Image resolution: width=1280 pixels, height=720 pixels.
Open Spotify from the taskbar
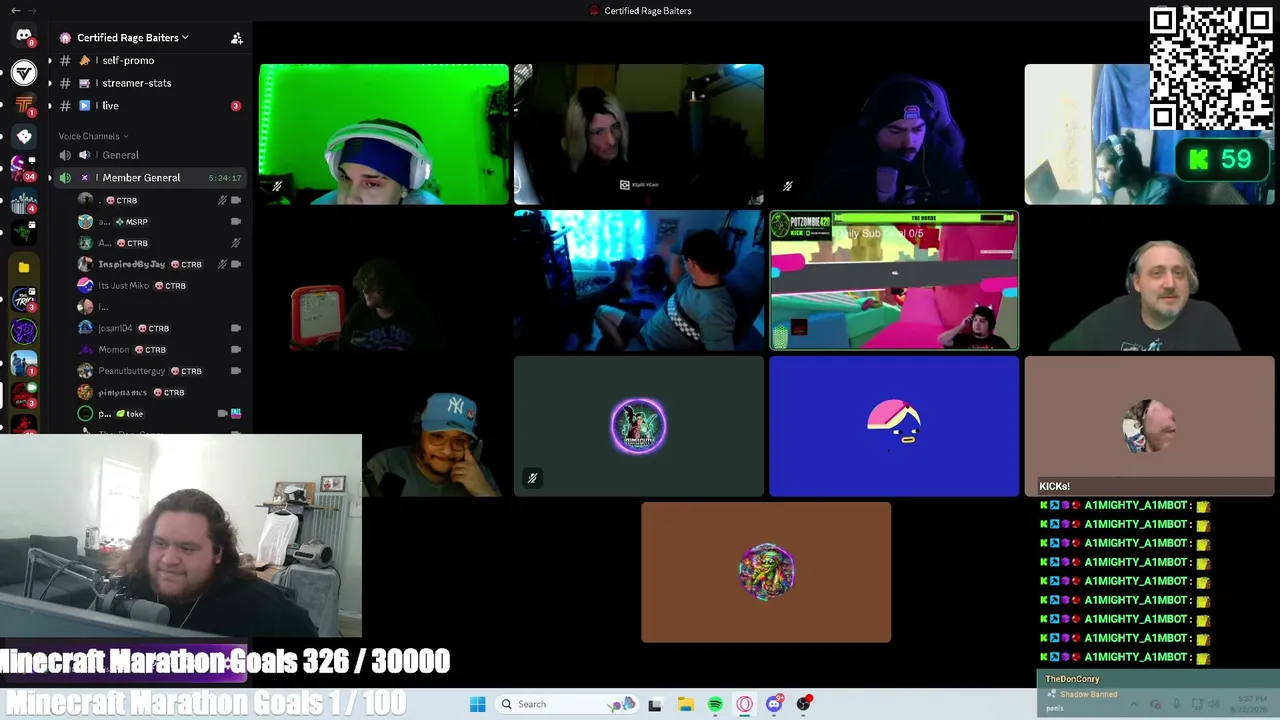pos(715,704)
